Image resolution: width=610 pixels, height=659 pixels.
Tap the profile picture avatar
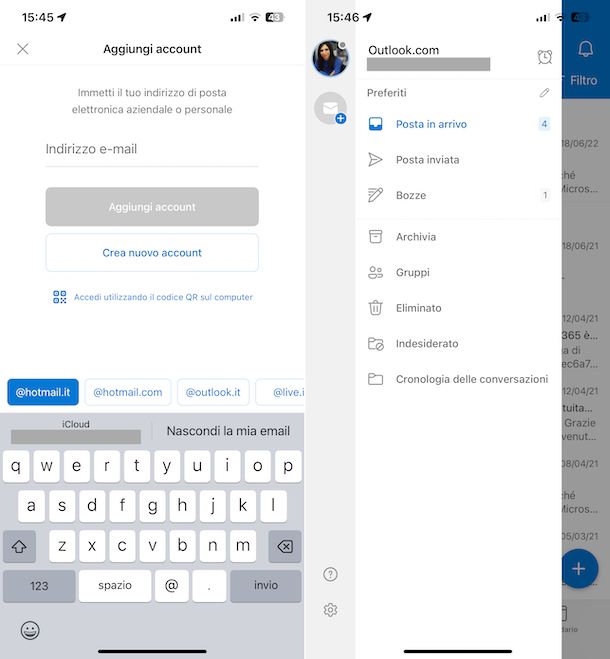[x=330, y=58]
